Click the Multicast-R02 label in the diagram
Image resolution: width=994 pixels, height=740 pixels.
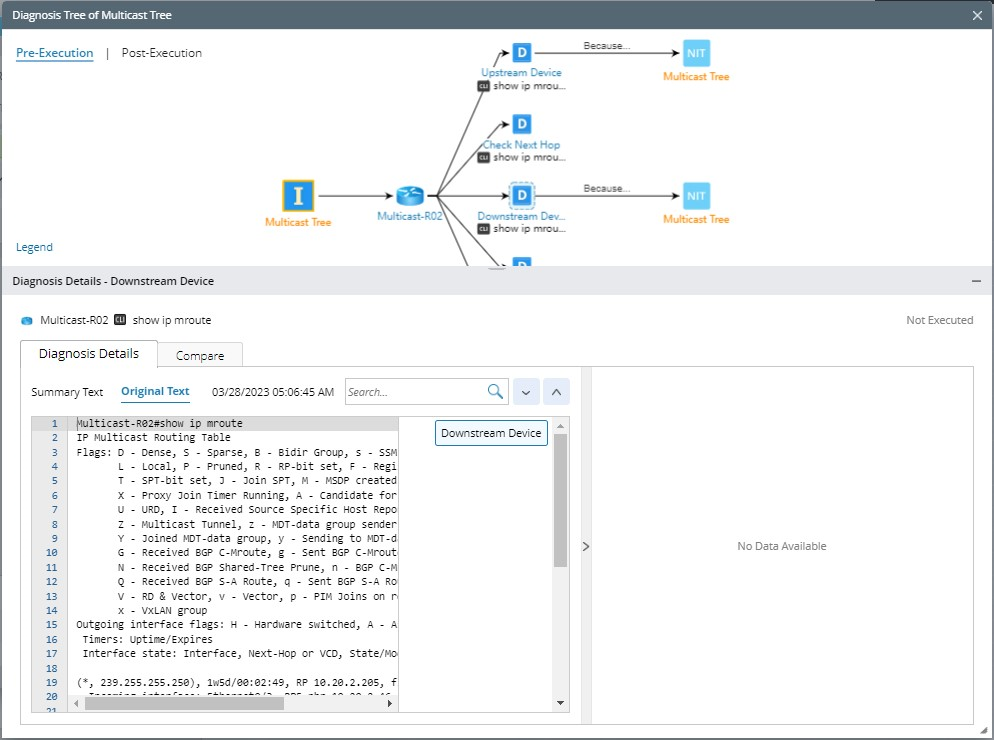(410, 216)
